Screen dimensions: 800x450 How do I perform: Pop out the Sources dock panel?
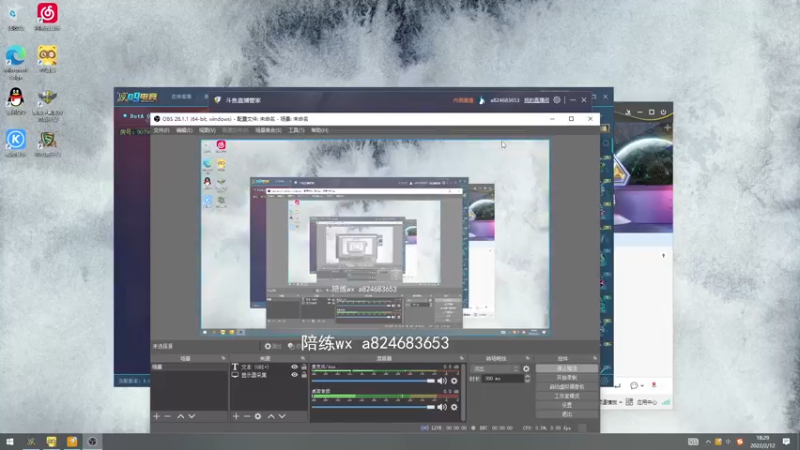coord(303,358)
